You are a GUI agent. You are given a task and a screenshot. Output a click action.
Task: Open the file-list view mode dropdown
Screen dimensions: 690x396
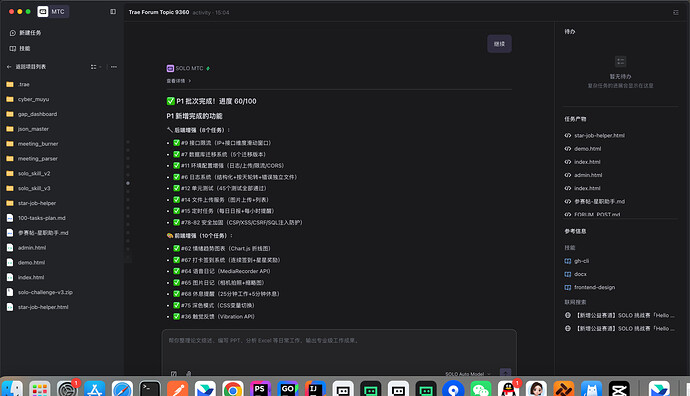point(95,67)
